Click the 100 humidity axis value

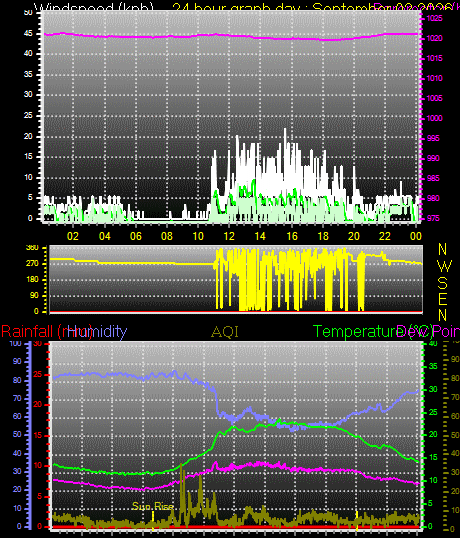coord(15,343)
